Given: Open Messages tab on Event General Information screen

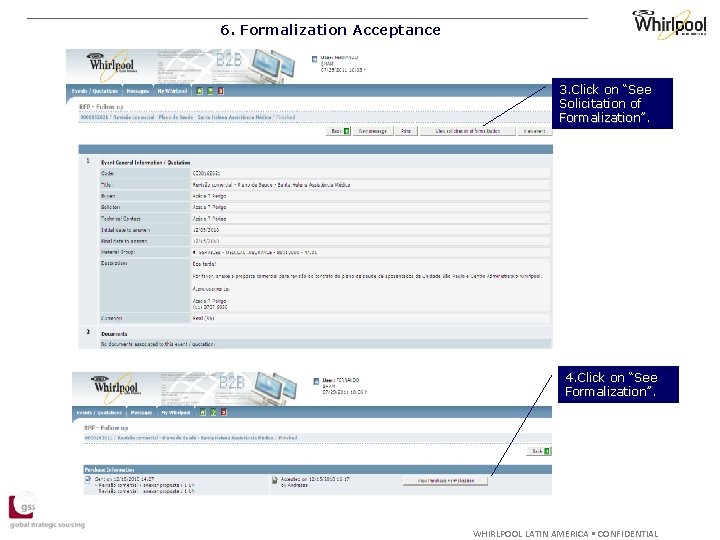Looking at the screenshot, I should 137,91.
